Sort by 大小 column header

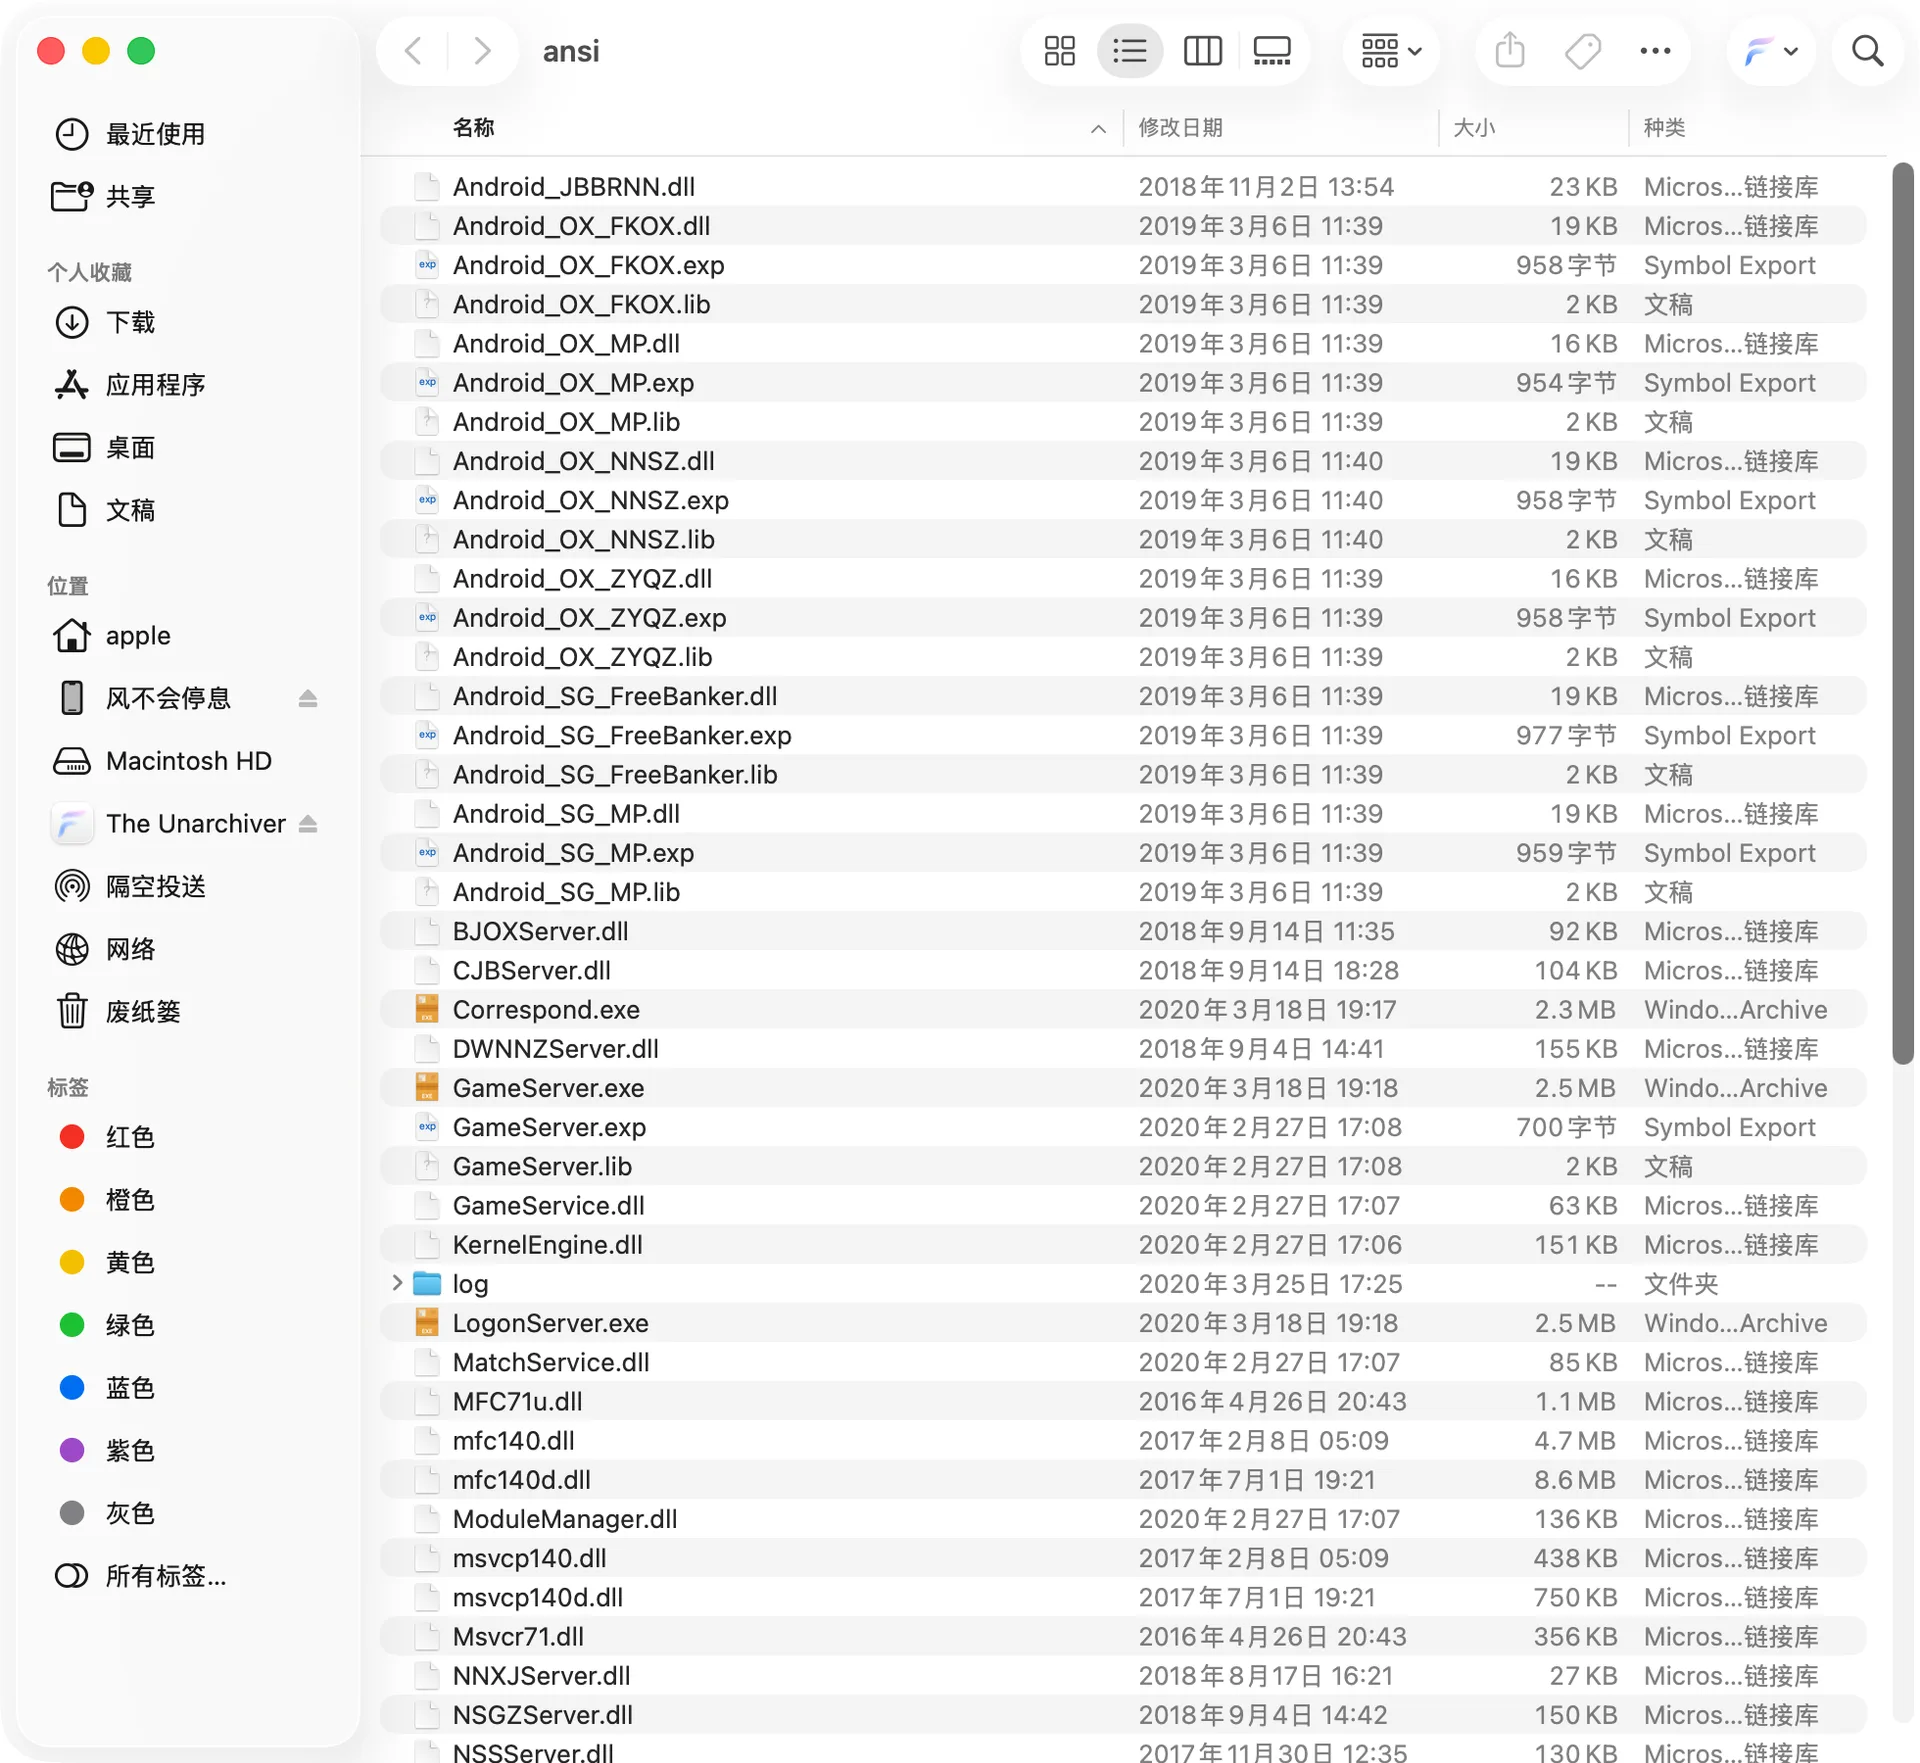tap(1474, 128)
